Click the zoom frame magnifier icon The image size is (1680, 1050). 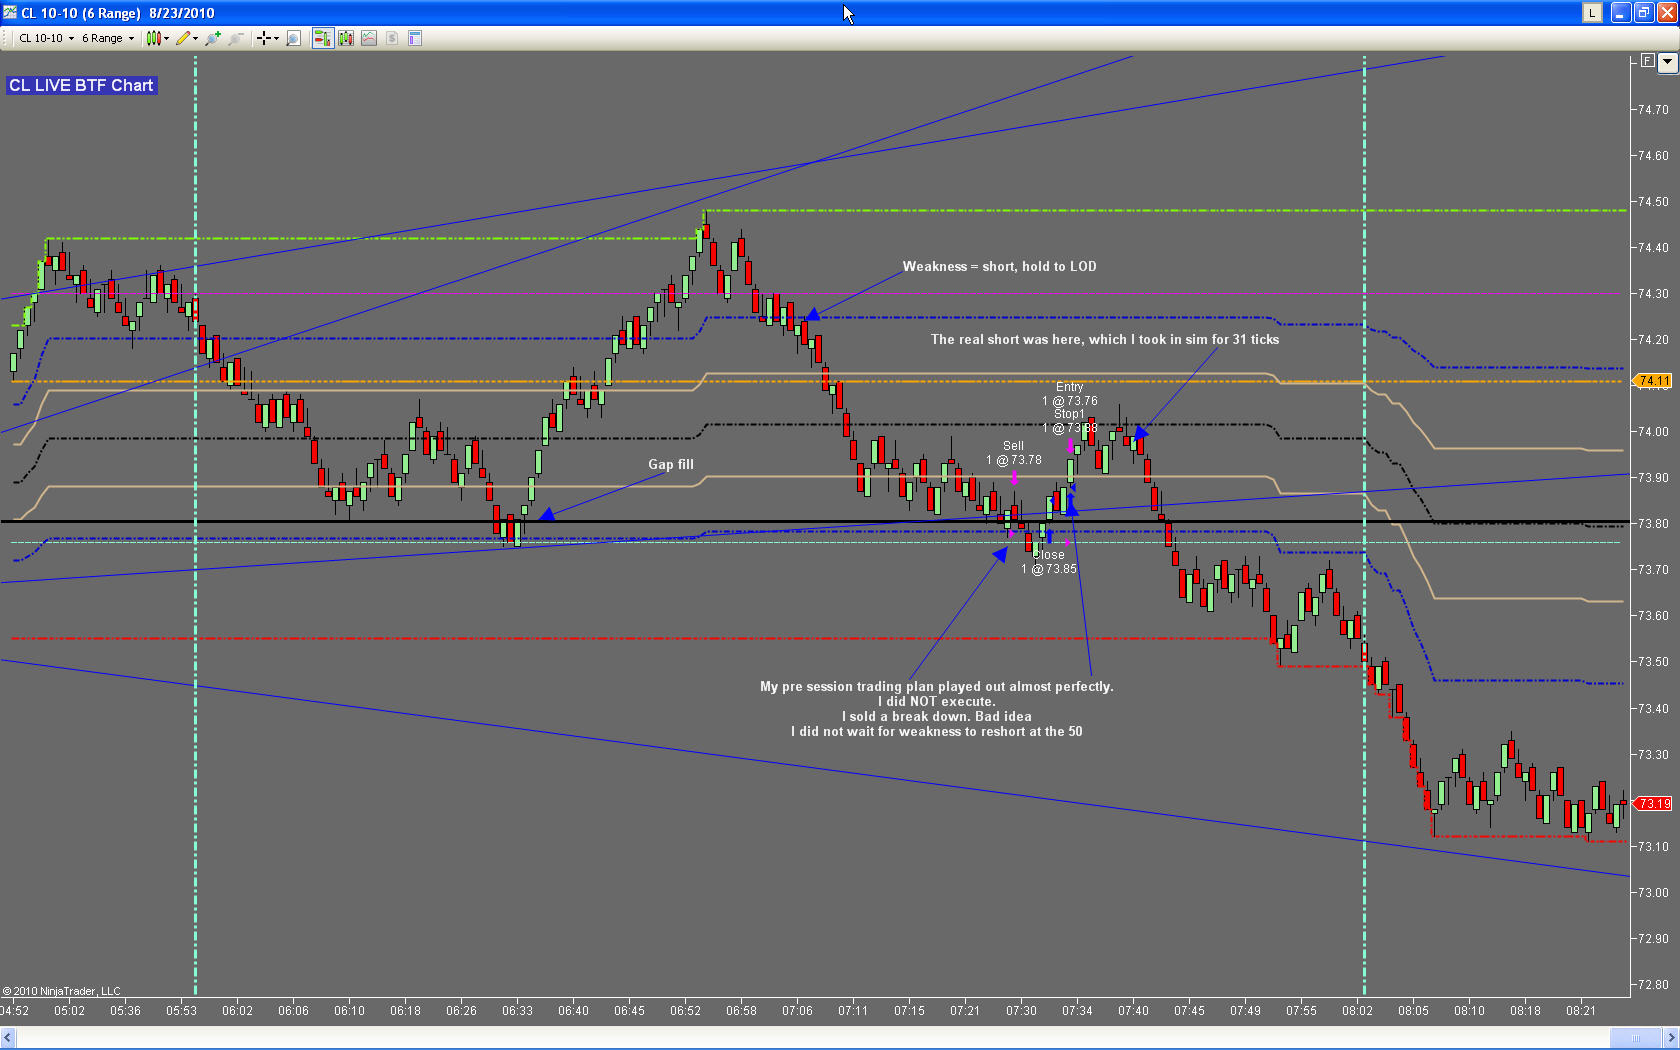pos(294,38)
